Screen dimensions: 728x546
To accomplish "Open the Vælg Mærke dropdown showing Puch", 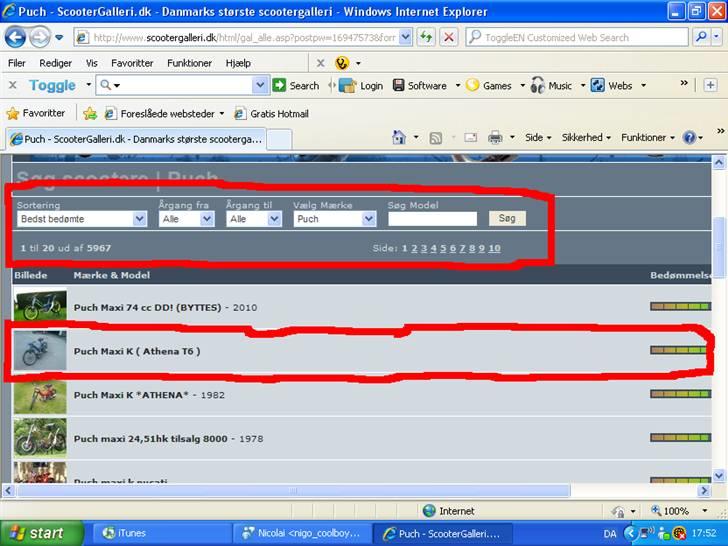I will (x=334, y=219).
